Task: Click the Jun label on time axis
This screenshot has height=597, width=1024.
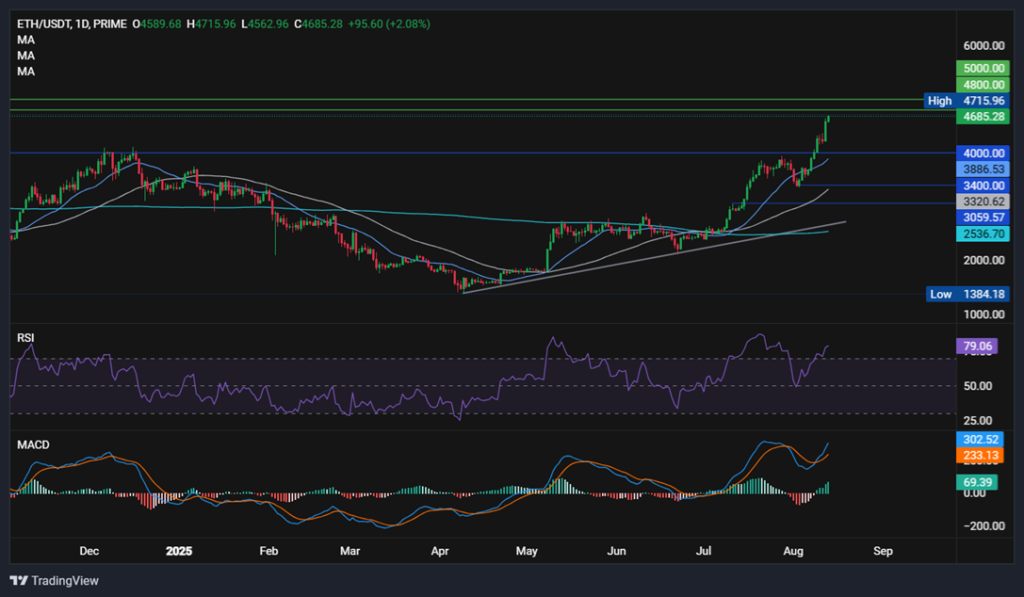Action: point(616,551)
